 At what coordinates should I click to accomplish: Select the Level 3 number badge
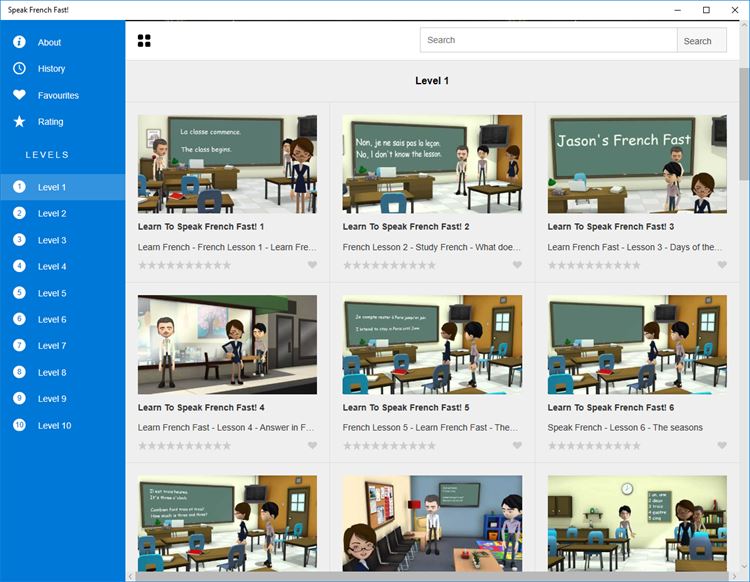(19, 240)
